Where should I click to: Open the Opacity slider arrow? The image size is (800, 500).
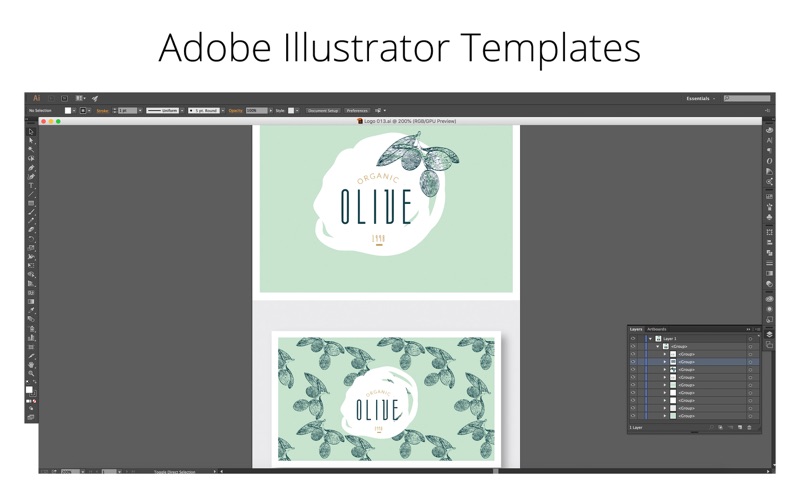coord(270,110)
